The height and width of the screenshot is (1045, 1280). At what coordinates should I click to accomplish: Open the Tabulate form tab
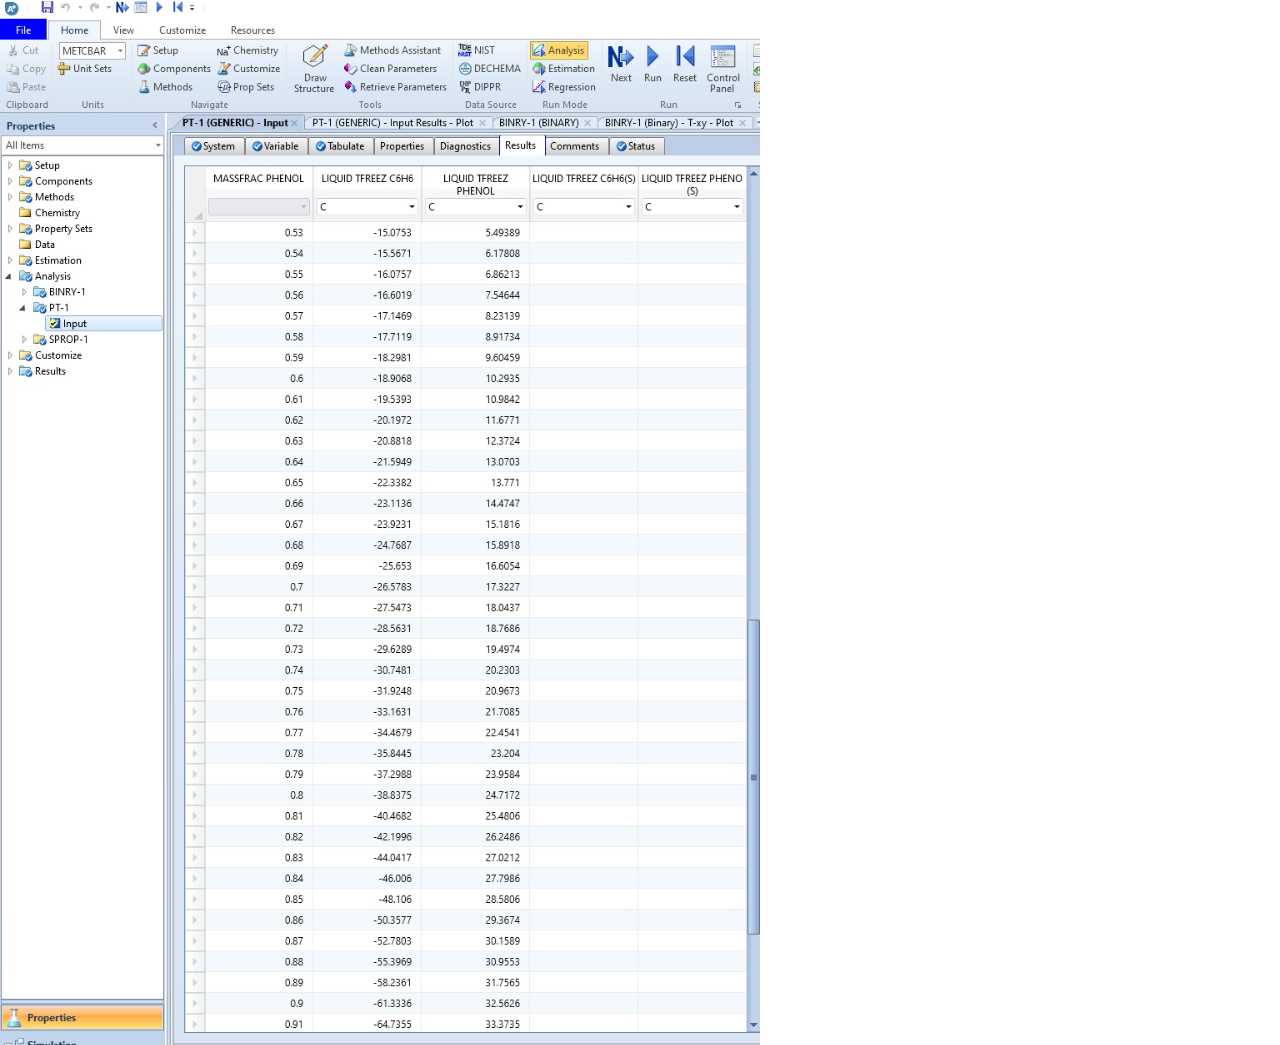(339, 146)
